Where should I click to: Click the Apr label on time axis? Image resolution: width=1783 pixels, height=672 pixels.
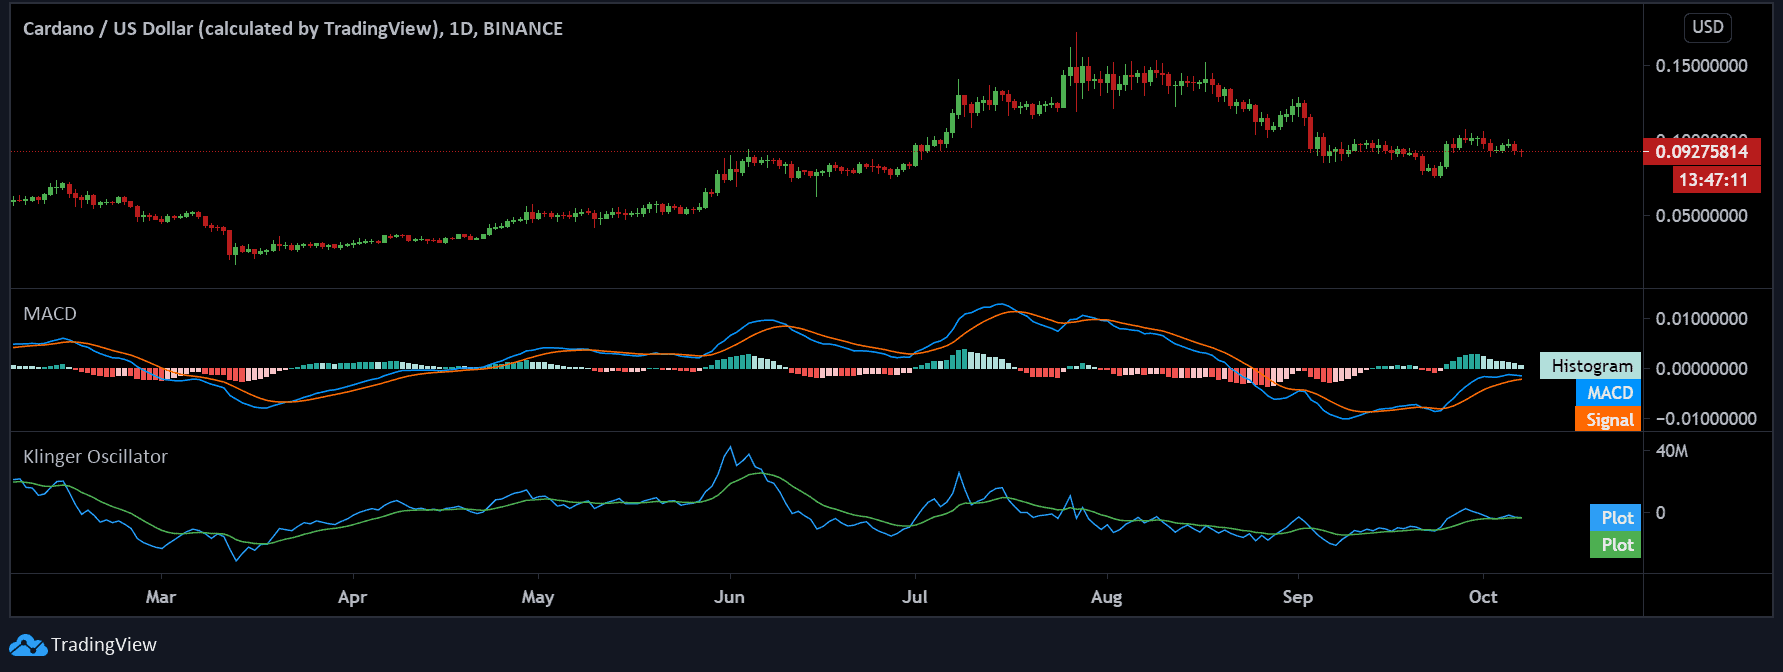(353, 597)
